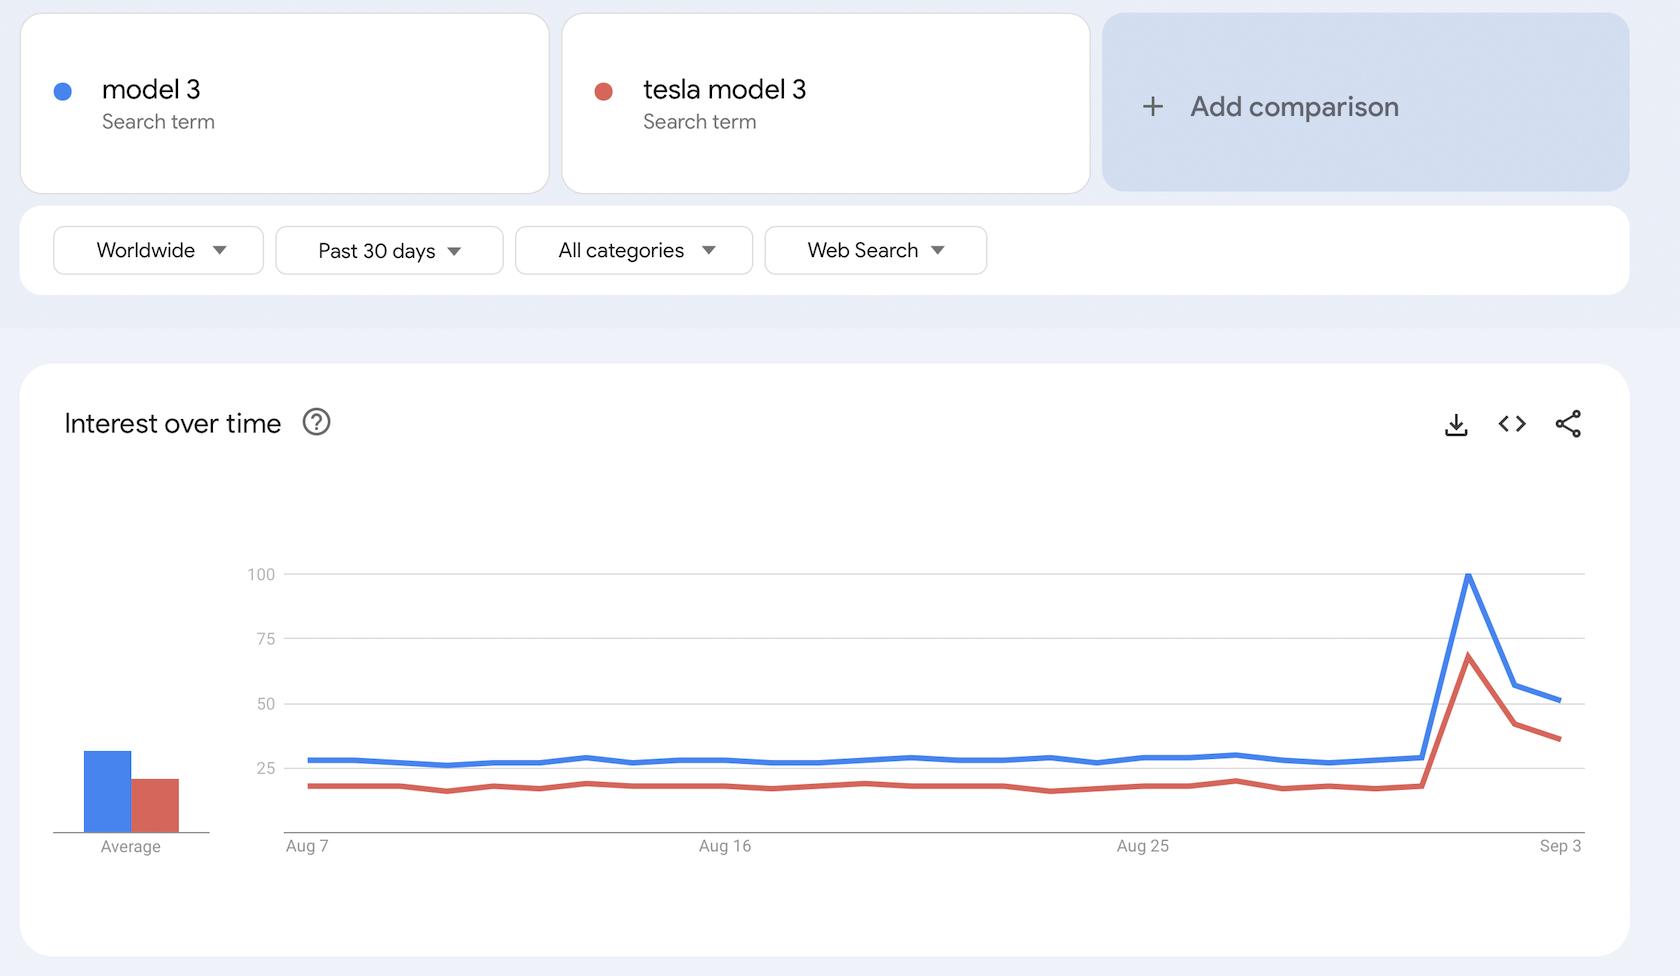
Task: Click the blue line peak at 100
Action: pyautogui.click(x=1468, y=575)
